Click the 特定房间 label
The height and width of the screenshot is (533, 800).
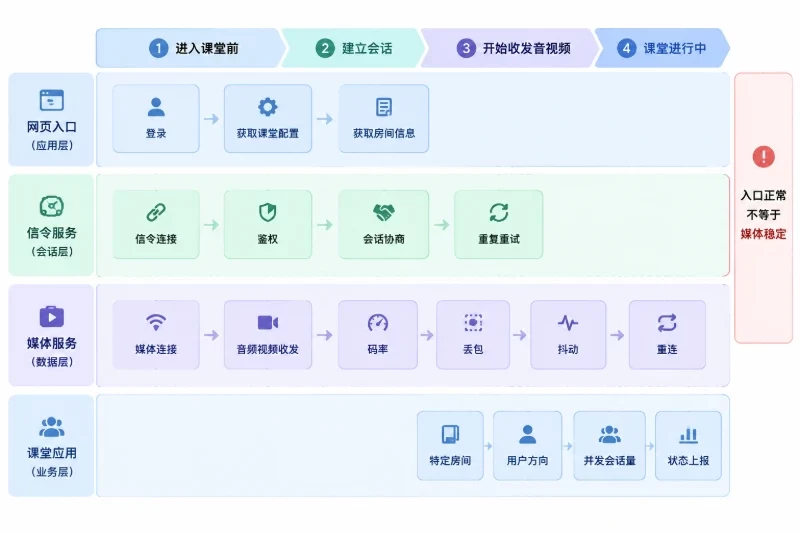(450, 461)
